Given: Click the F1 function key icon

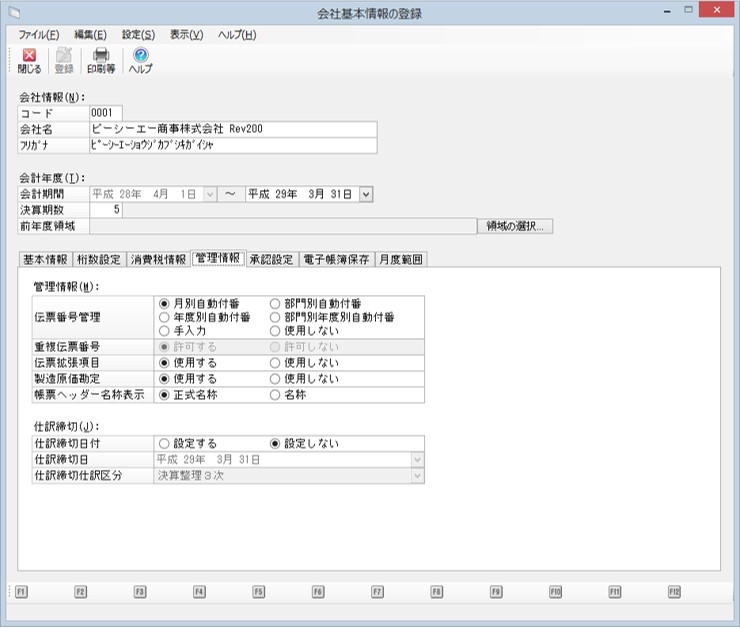Looking at the screenshot, I should (x=21, y=592).
